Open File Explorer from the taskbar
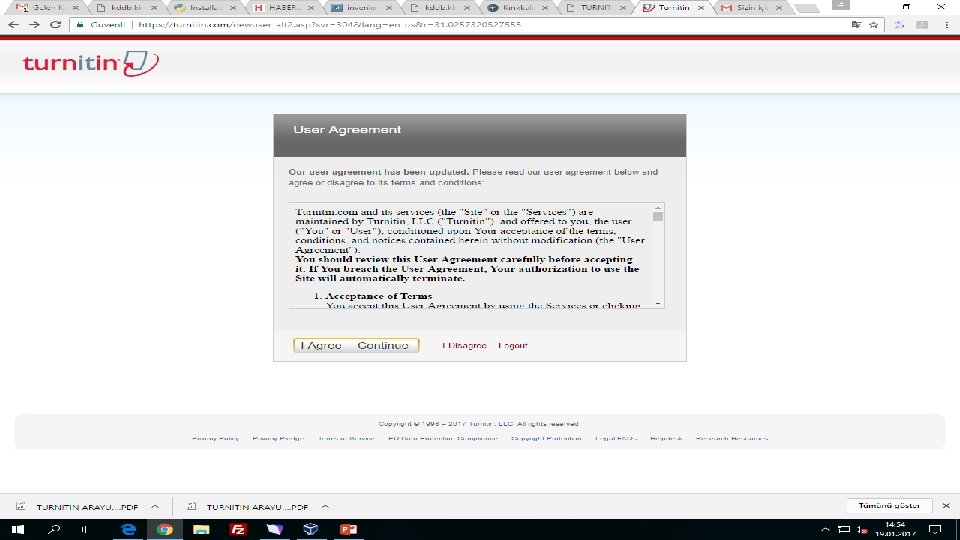960x540 pixels. click(201, 529)
